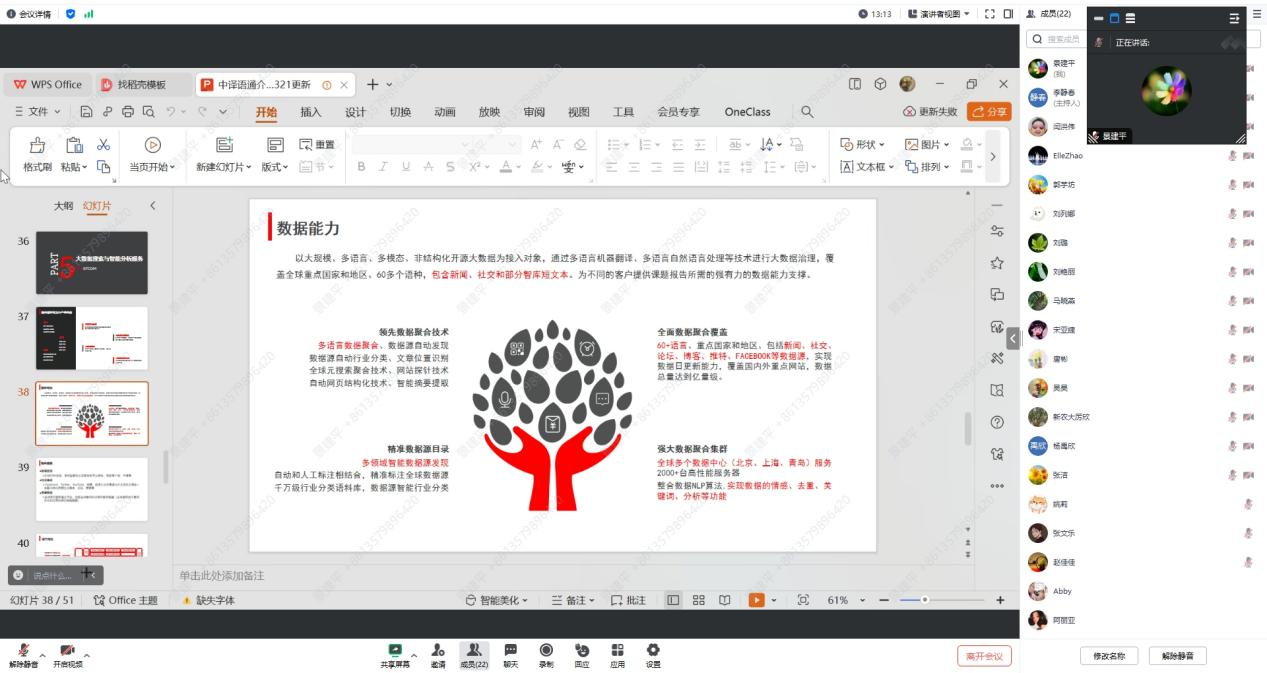Open the 邀请 invite icon

(x=438, y=650)
